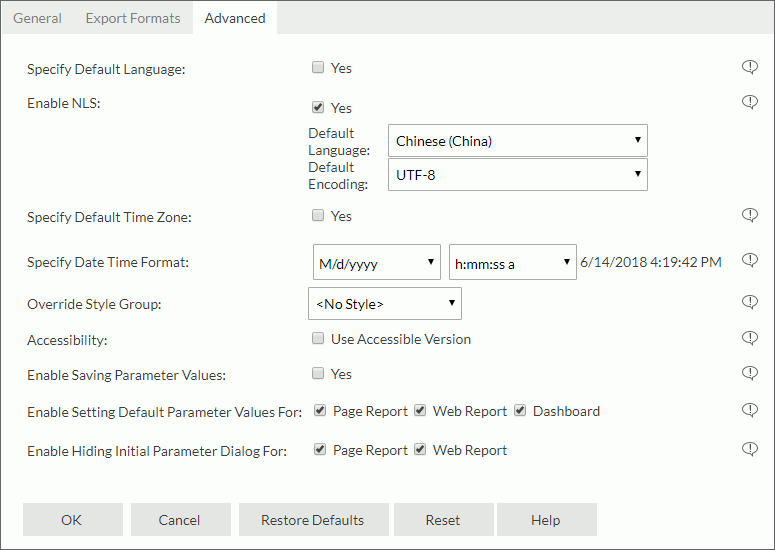Image resolution: width=775 pixels, height=550 pixels.
Task: Click help icon for Setting Default Parameter Values
Action: tap(750, 411)
